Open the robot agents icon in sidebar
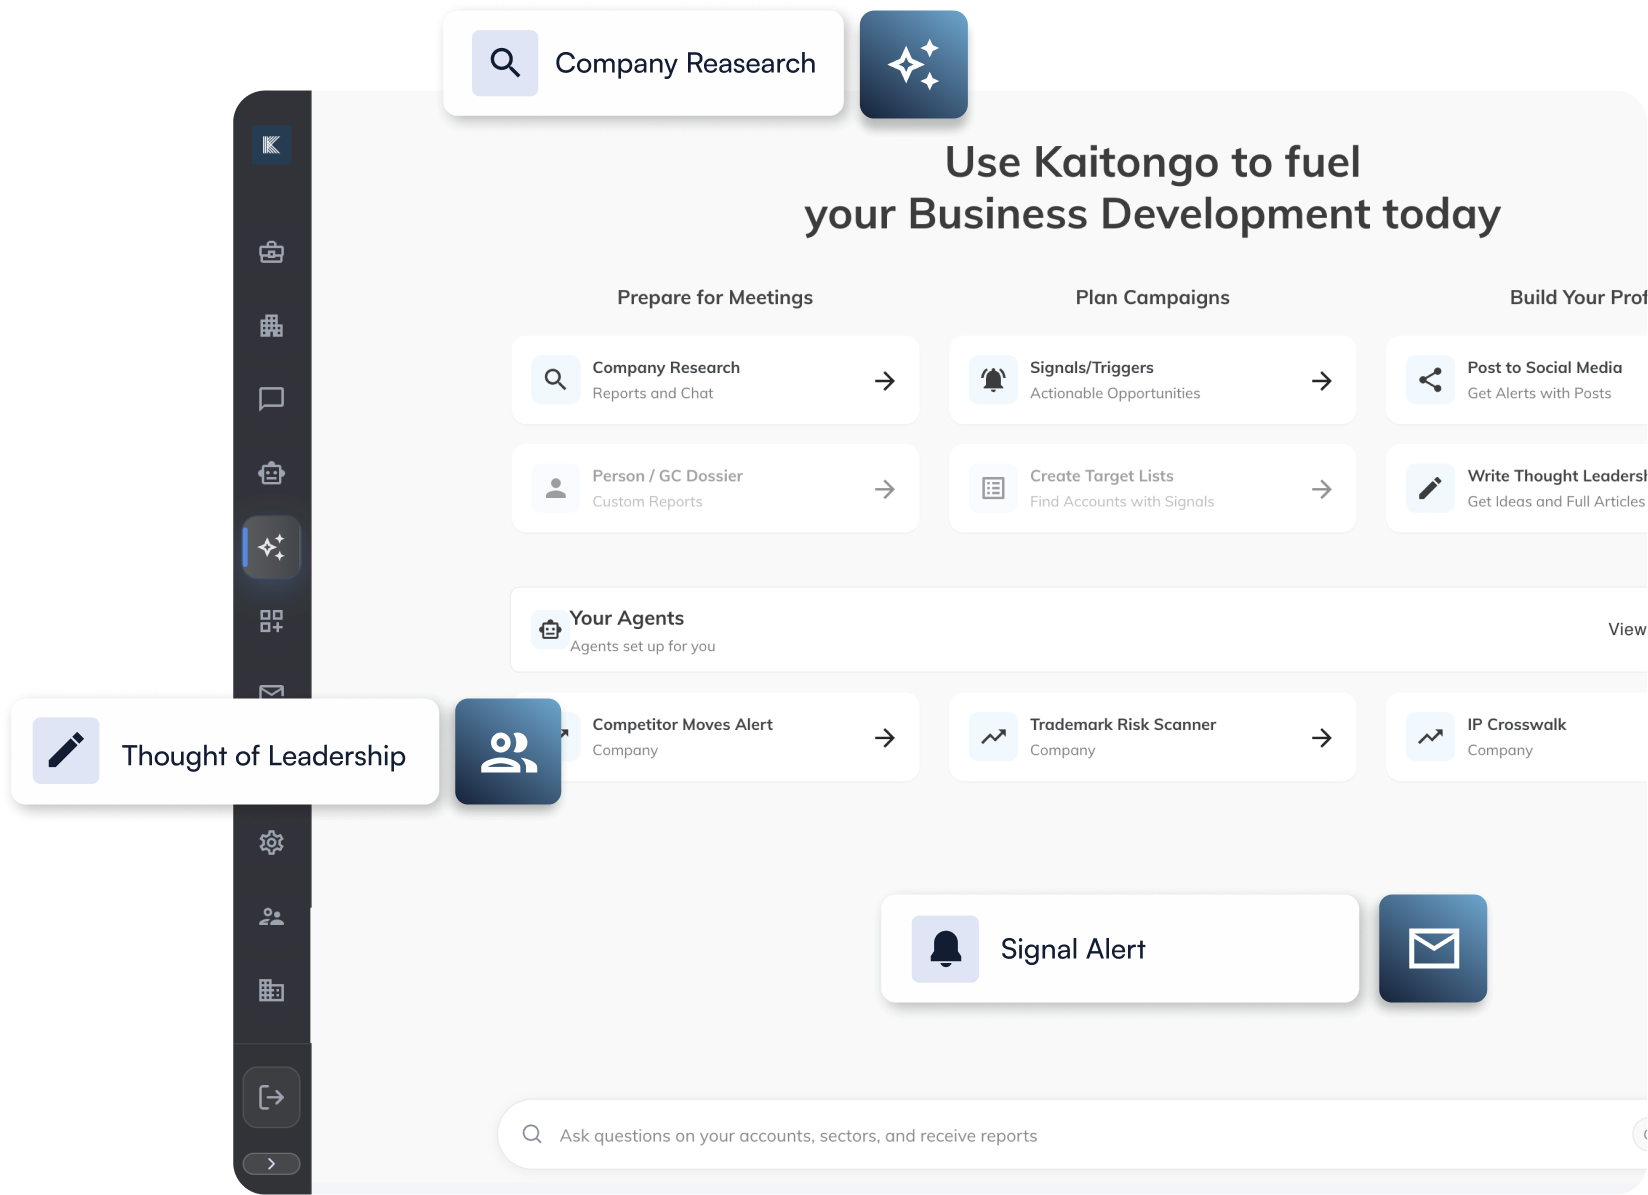The width and height of the screenshot is (1648, 1195). [271, 473]
